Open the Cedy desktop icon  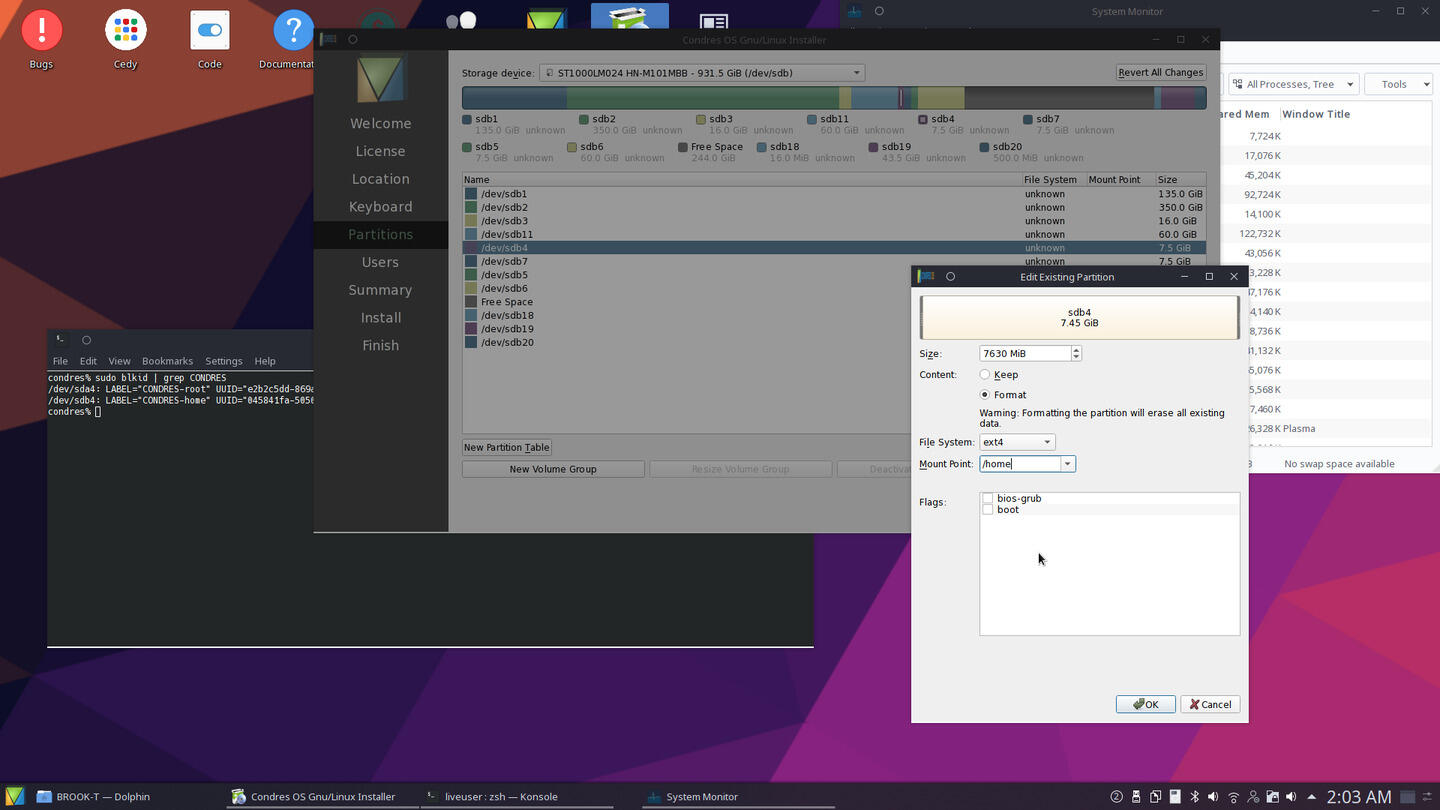click(125, 40)
